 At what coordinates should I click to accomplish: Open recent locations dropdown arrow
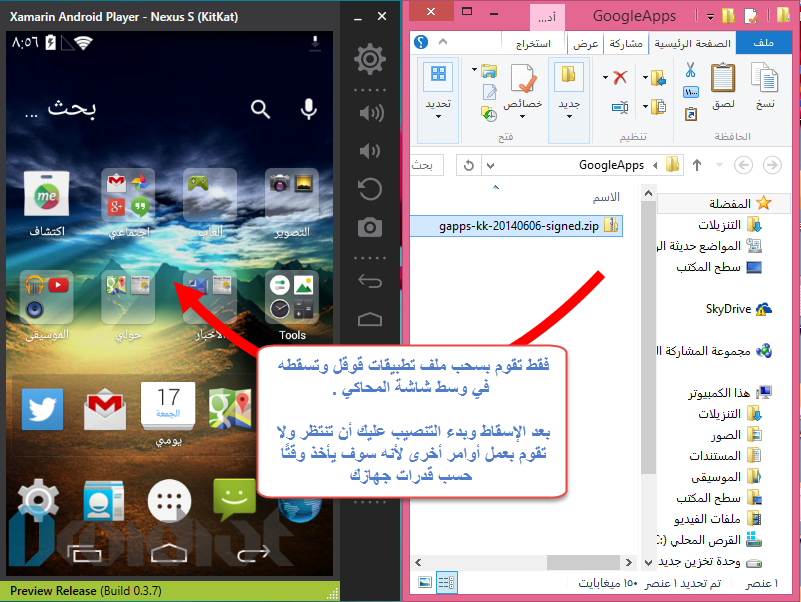(719, 165)
